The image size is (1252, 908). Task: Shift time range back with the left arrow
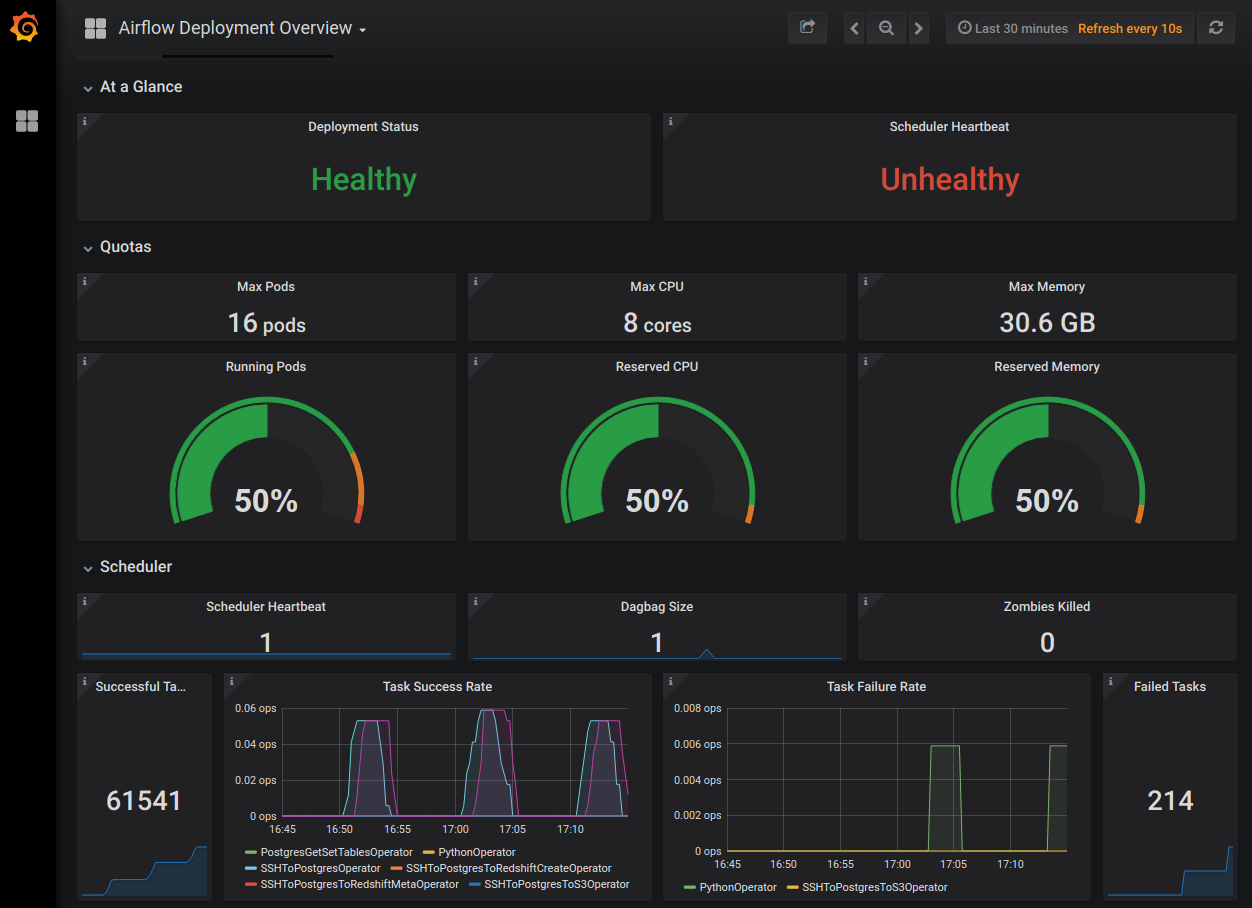853,28
